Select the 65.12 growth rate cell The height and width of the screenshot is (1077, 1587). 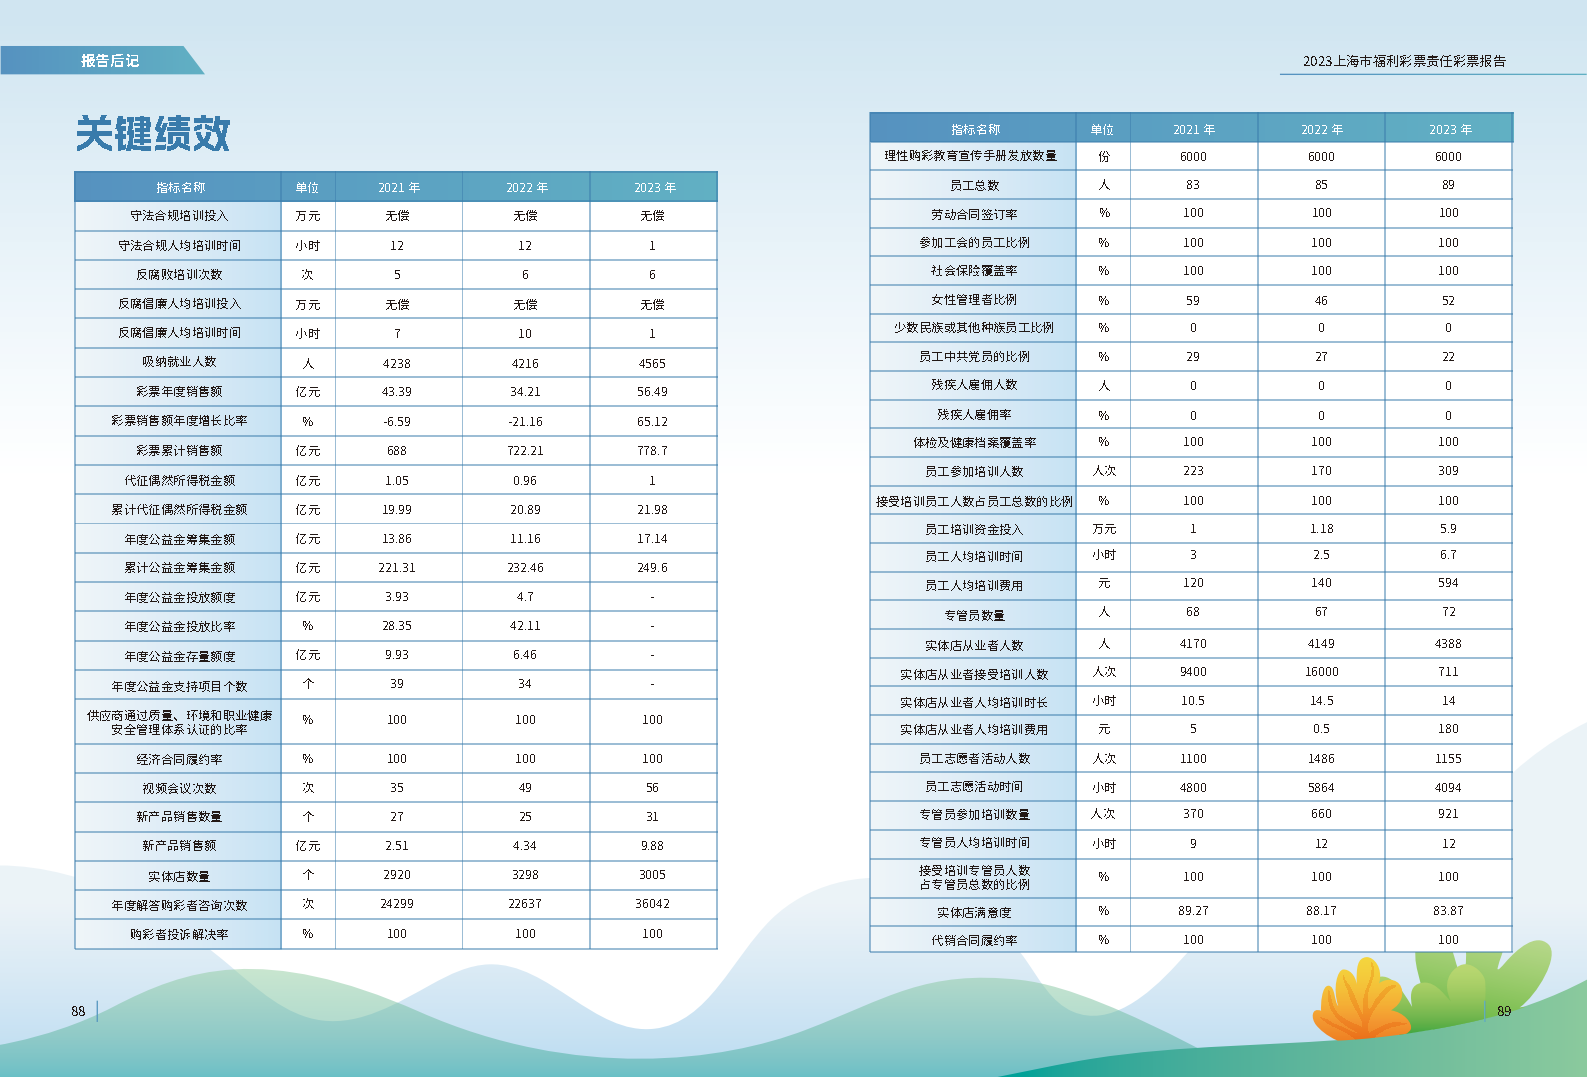652,422
